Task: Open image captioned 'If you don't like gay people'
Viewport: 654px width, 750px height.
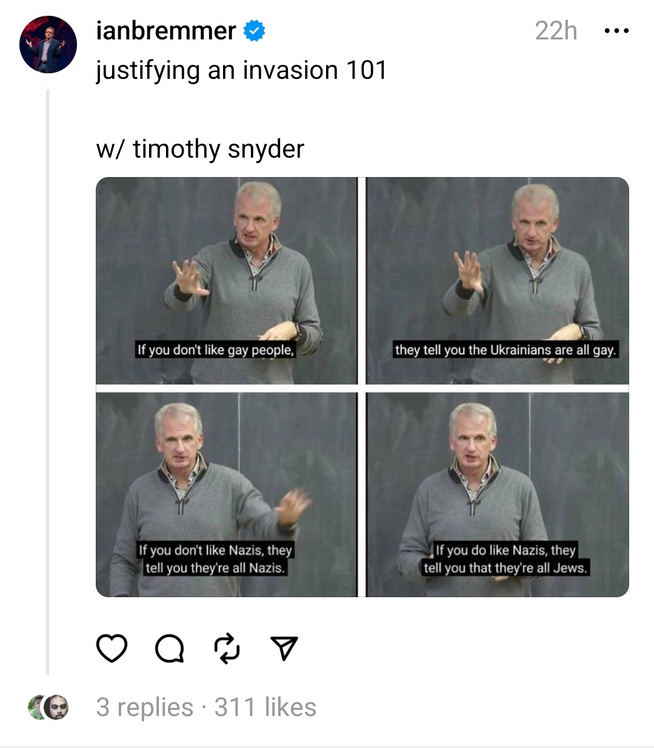Action: 227,280
